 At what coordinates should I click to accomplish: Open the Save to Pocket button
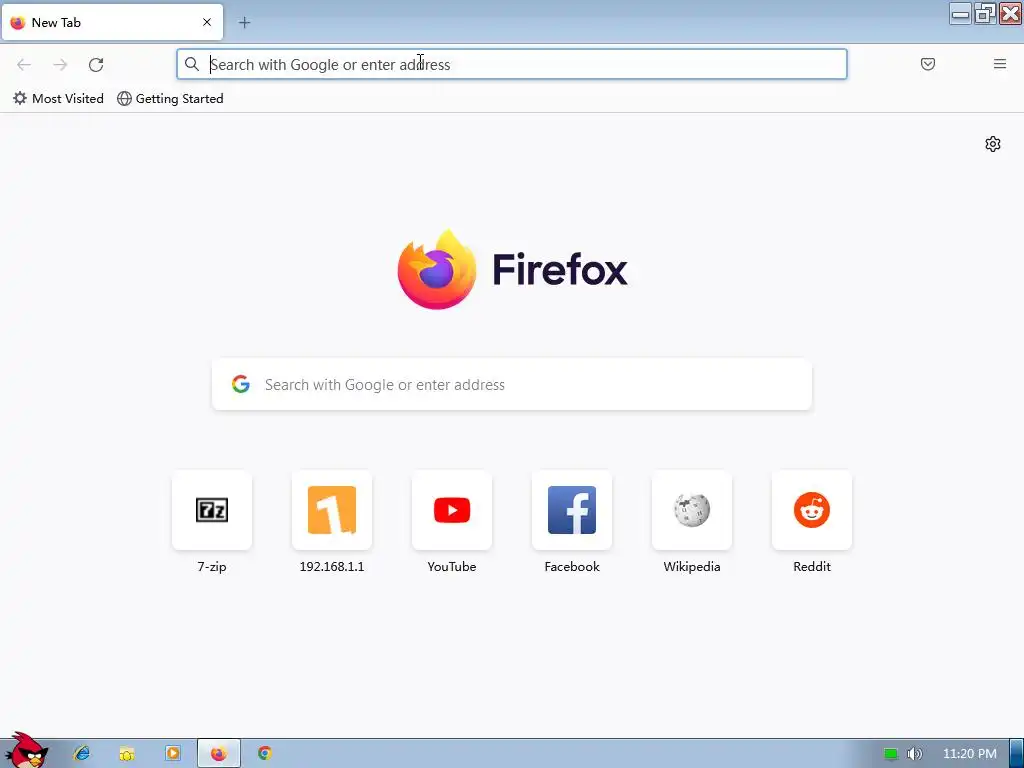[x=927, y=64]
